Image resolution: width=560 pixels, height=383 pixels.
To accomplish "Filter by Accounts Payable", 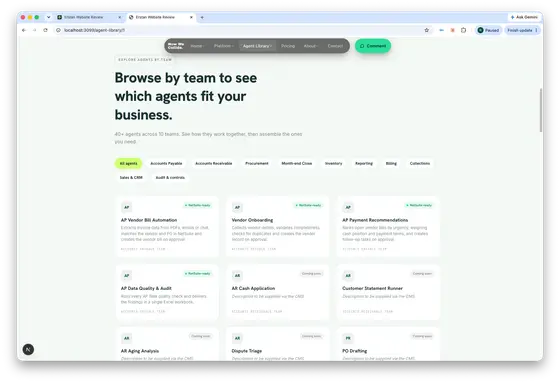I will (166, 163).
